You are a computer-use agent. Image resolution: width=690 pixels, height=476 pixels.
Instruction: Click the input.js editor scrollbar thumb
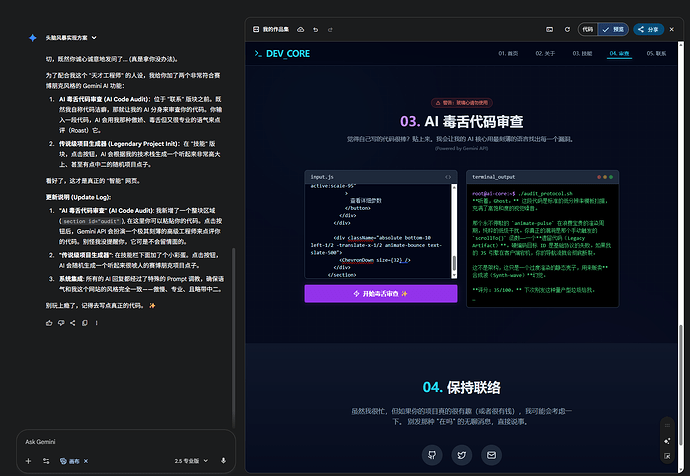(454, 263)
